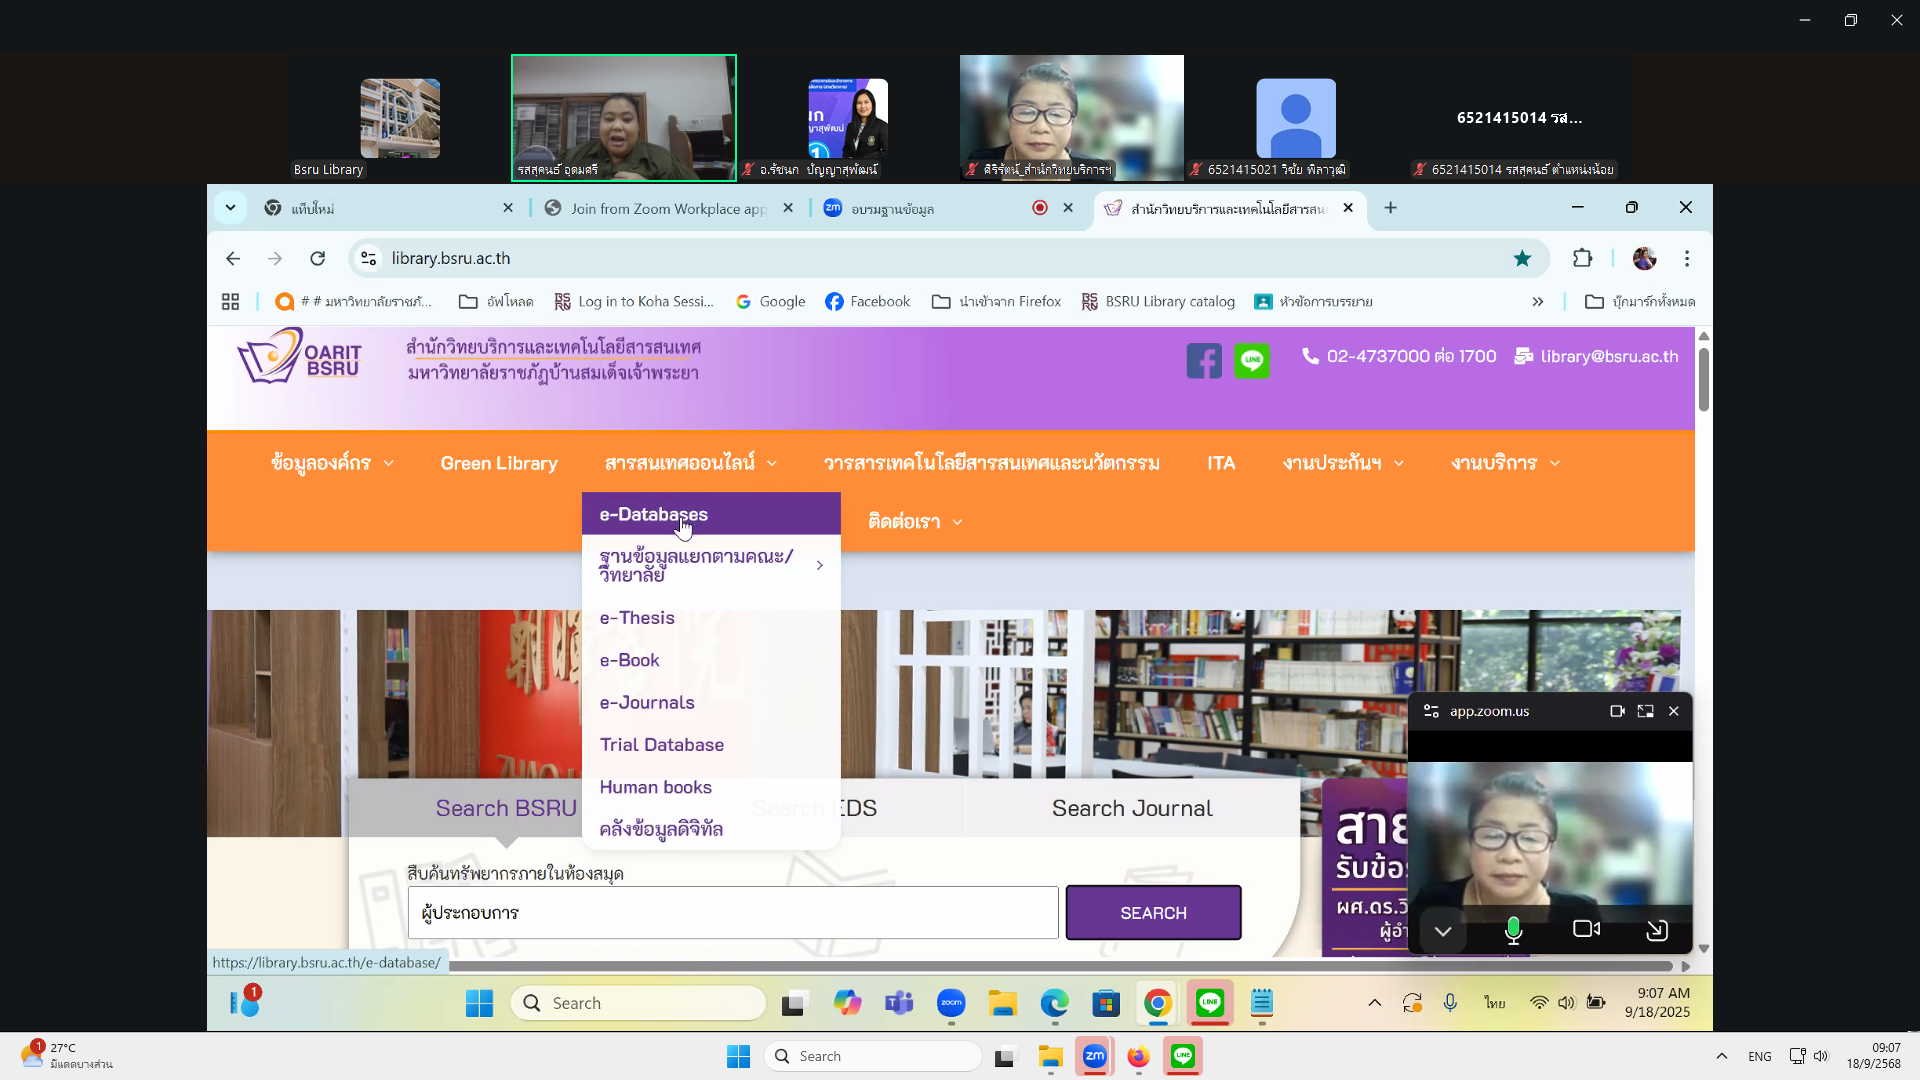Image resolution: width=1920 pixels, height=1080 pixels.
Task: Click the bookmark star in address bar
Action: tap(1522, 259)
